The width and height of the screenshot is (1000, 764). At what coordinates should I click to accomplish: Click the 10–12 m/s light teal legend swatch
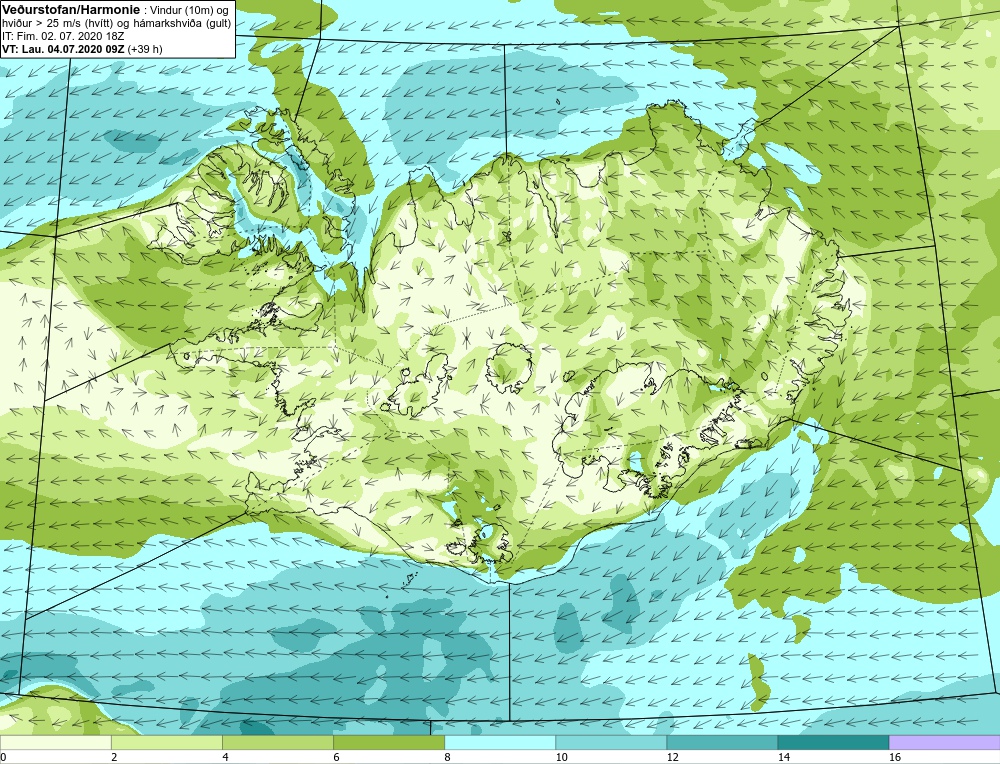pyautogui.click(x=610, y=742)
